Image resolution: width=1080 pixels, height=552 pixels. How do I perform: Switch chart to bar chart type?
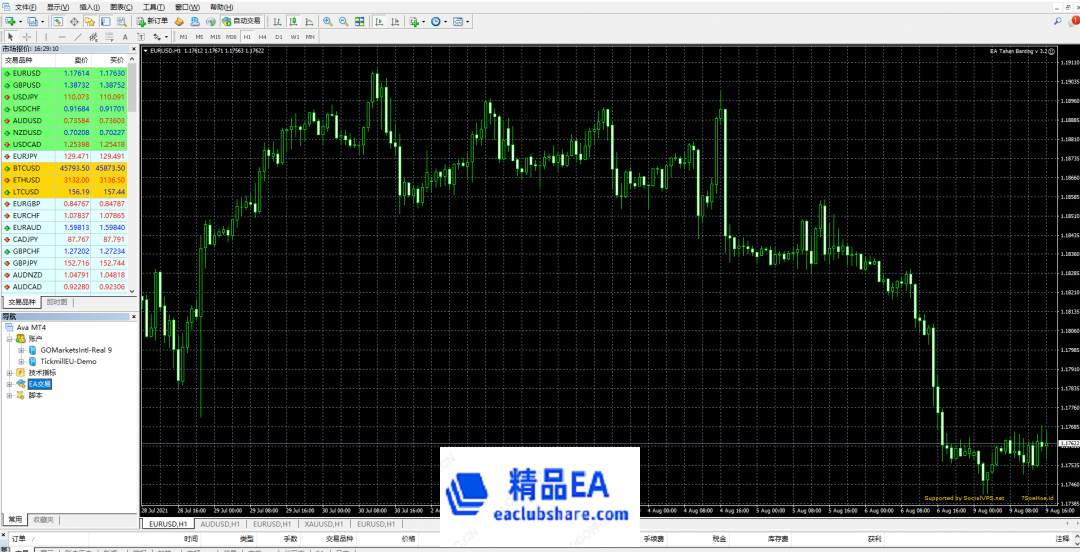point(277,21)
